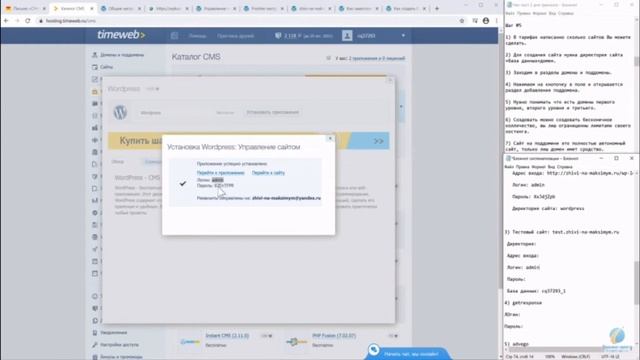
Task: Click the 'Установить приложение' button
Action: (x=273, y=112)
